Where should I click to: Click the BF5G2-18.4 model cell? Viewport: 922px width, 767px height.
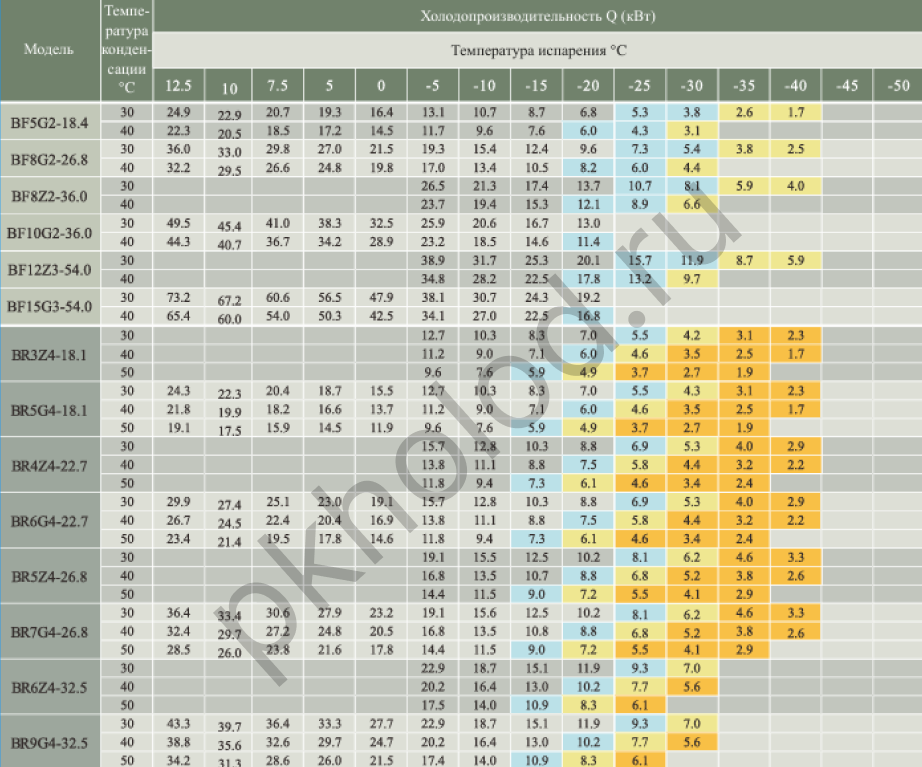49,123
